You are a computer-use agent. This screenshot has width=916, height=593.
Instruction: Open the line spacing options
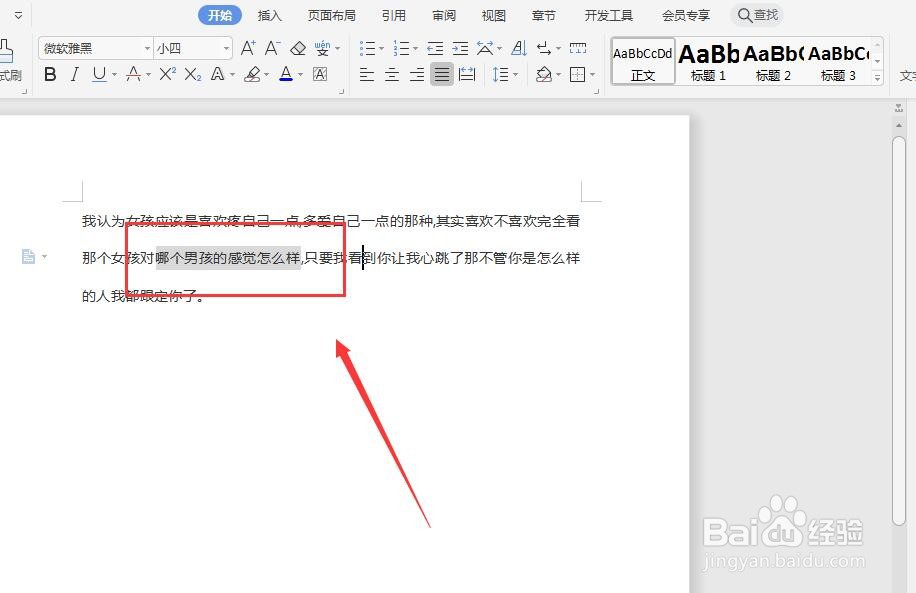[x=505, y=74]
